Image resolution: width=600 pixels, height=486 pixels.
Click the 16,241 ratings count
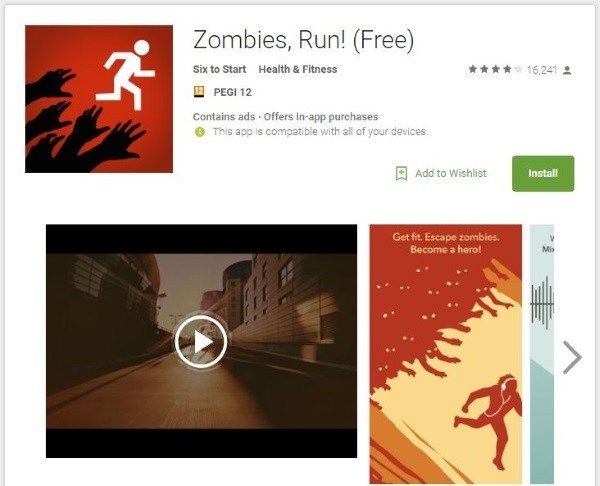pyautogui.click(x=541, y=70)
